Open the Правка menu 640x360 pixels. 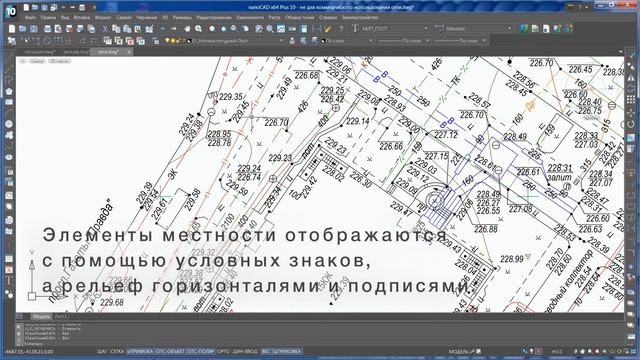(x=48, y=18)
